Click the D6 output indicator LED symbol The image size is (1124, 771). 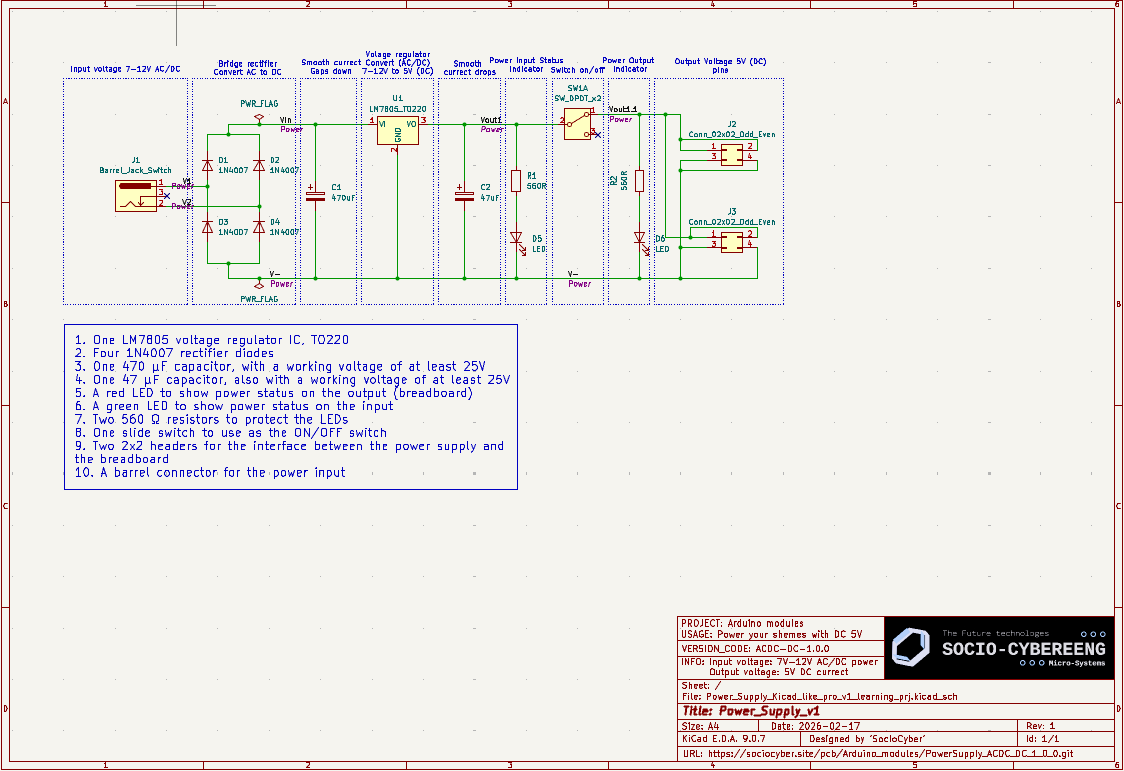pyautogui.click(x=639, y=239)
